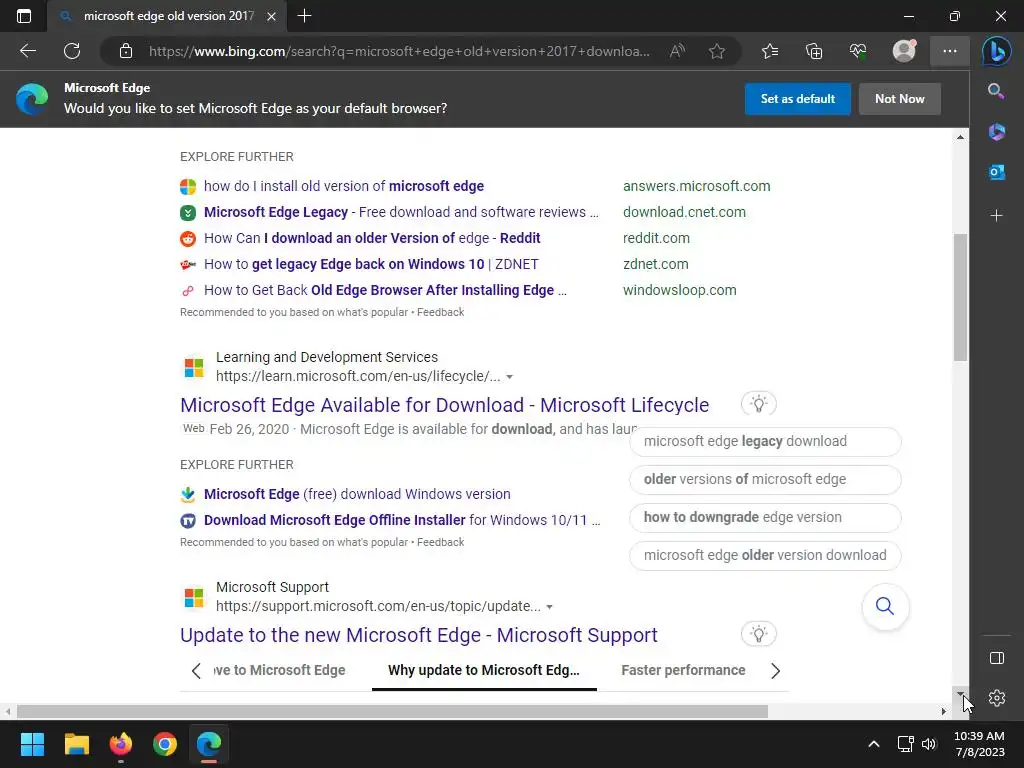Click Set as default button
The image size is (1024, 768).
[x=797, y=99]
